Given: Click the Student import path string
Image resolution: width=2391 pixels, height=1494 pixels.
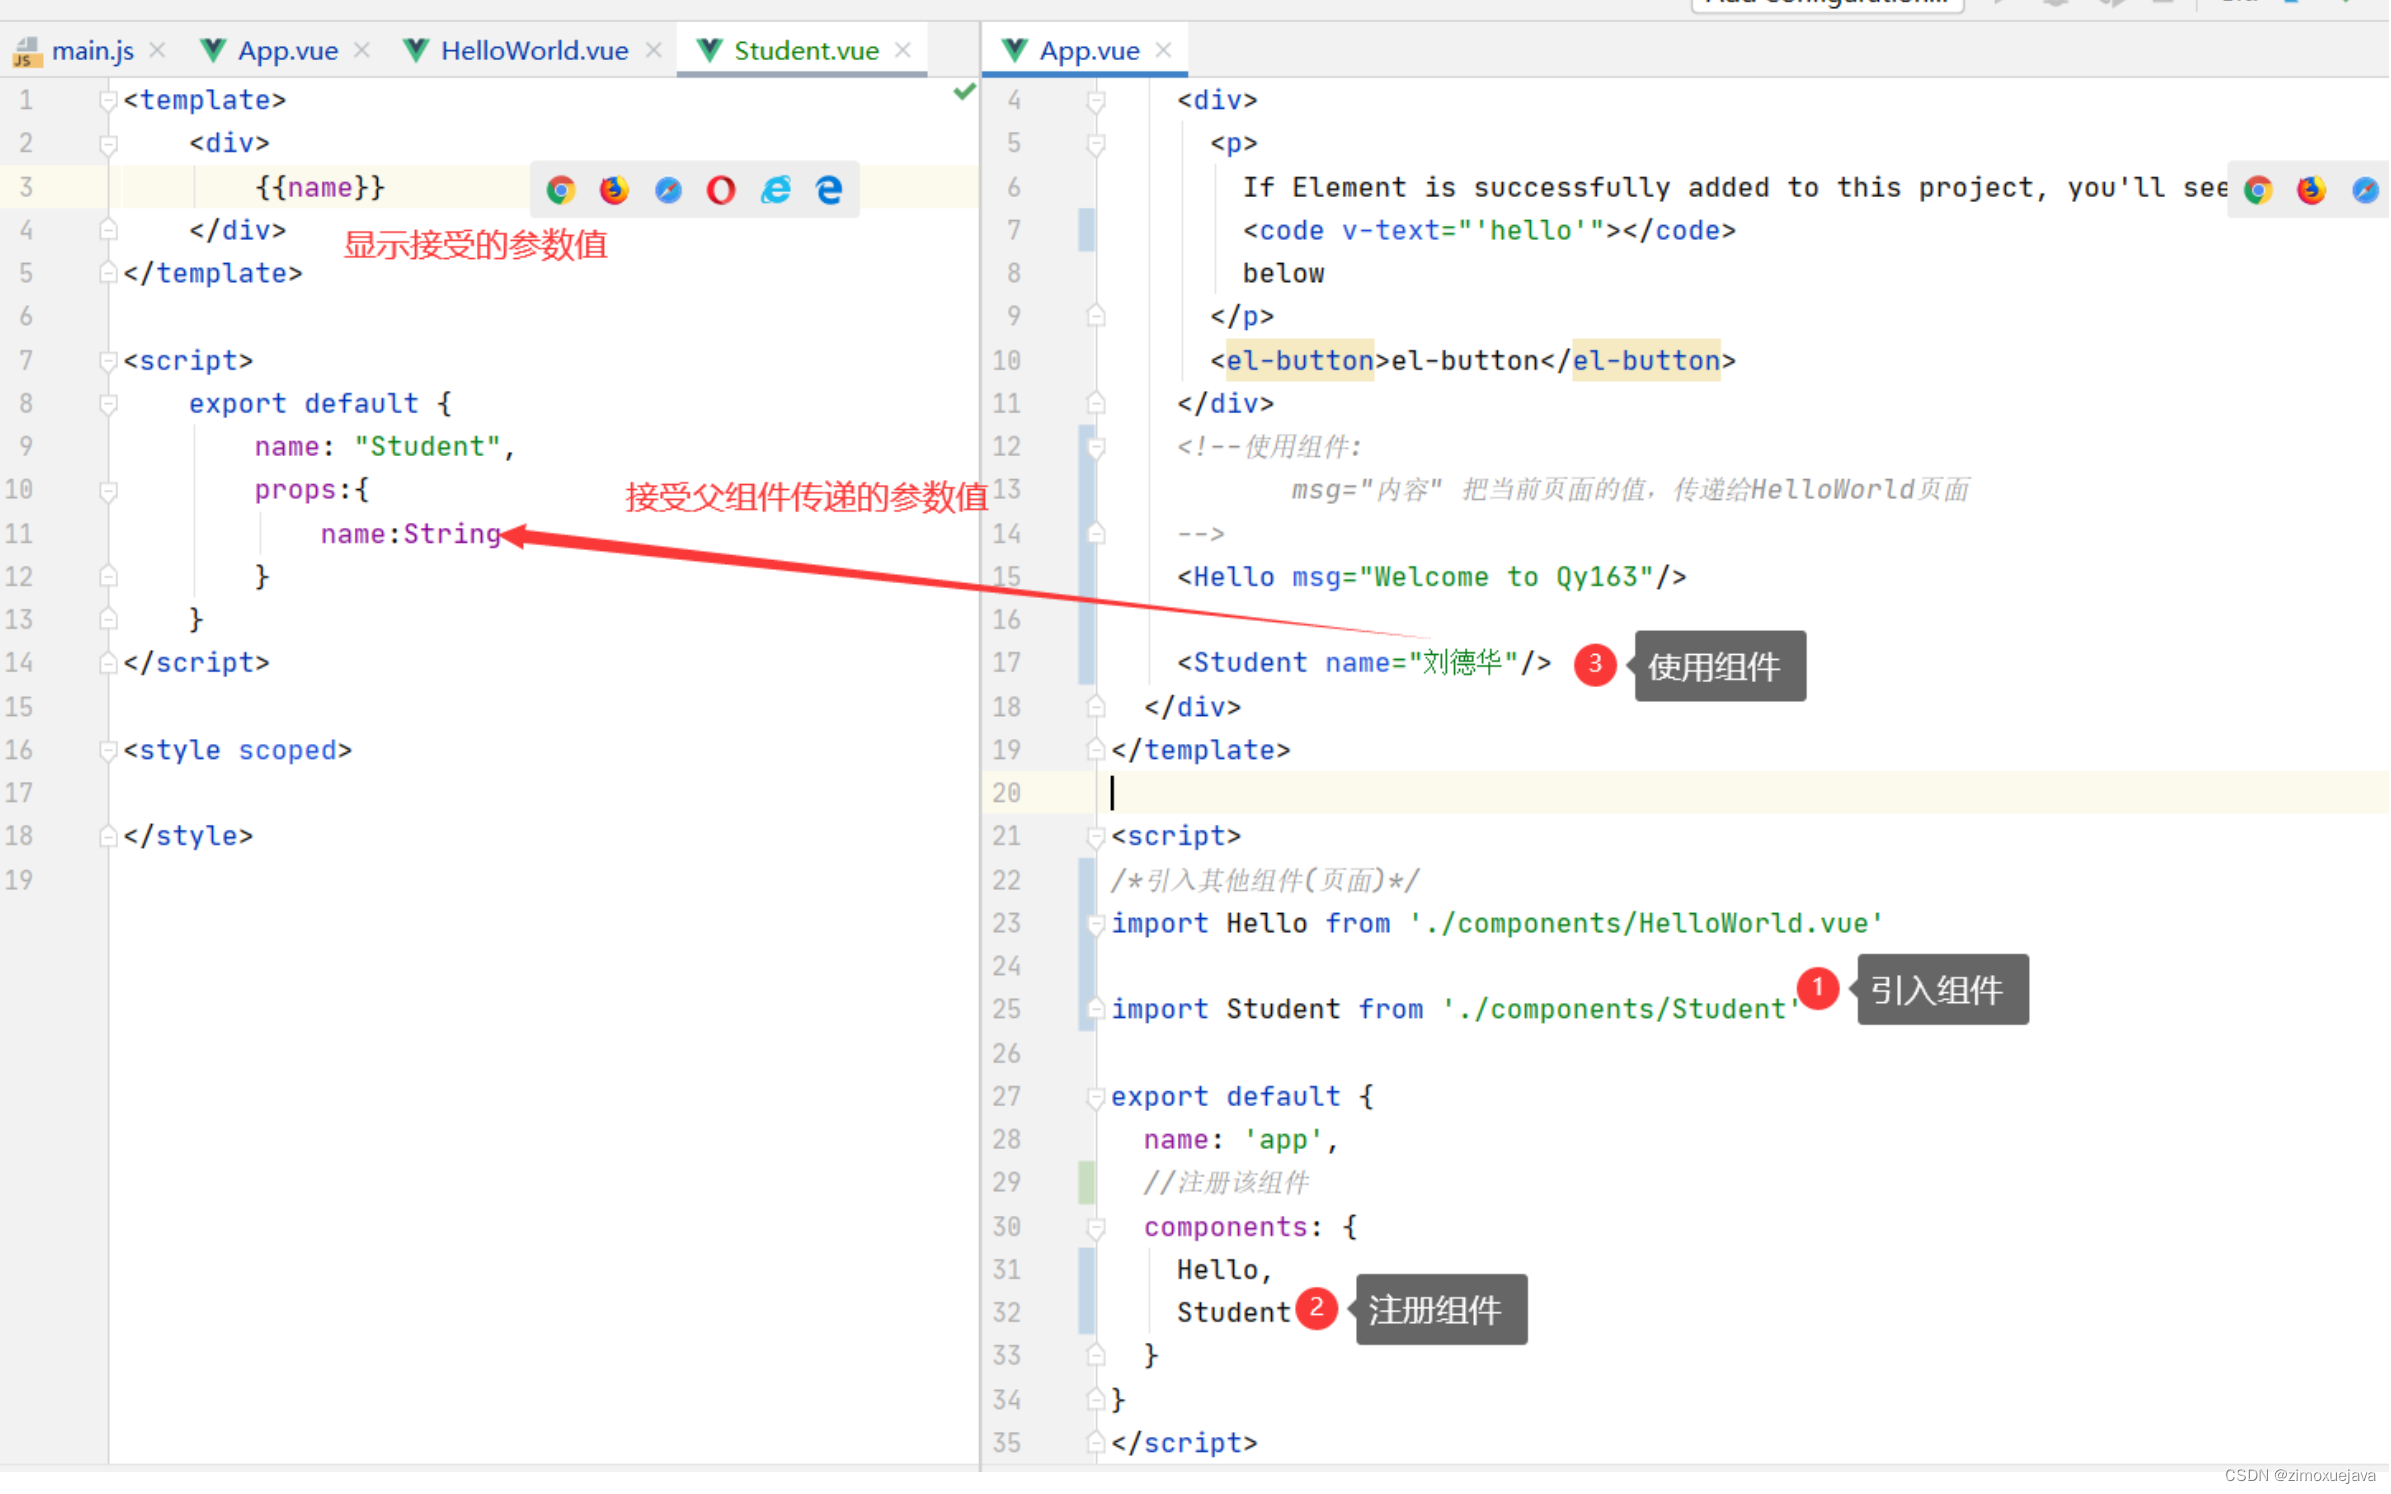Looking at the screenshot, I should pos(1620,1010).
